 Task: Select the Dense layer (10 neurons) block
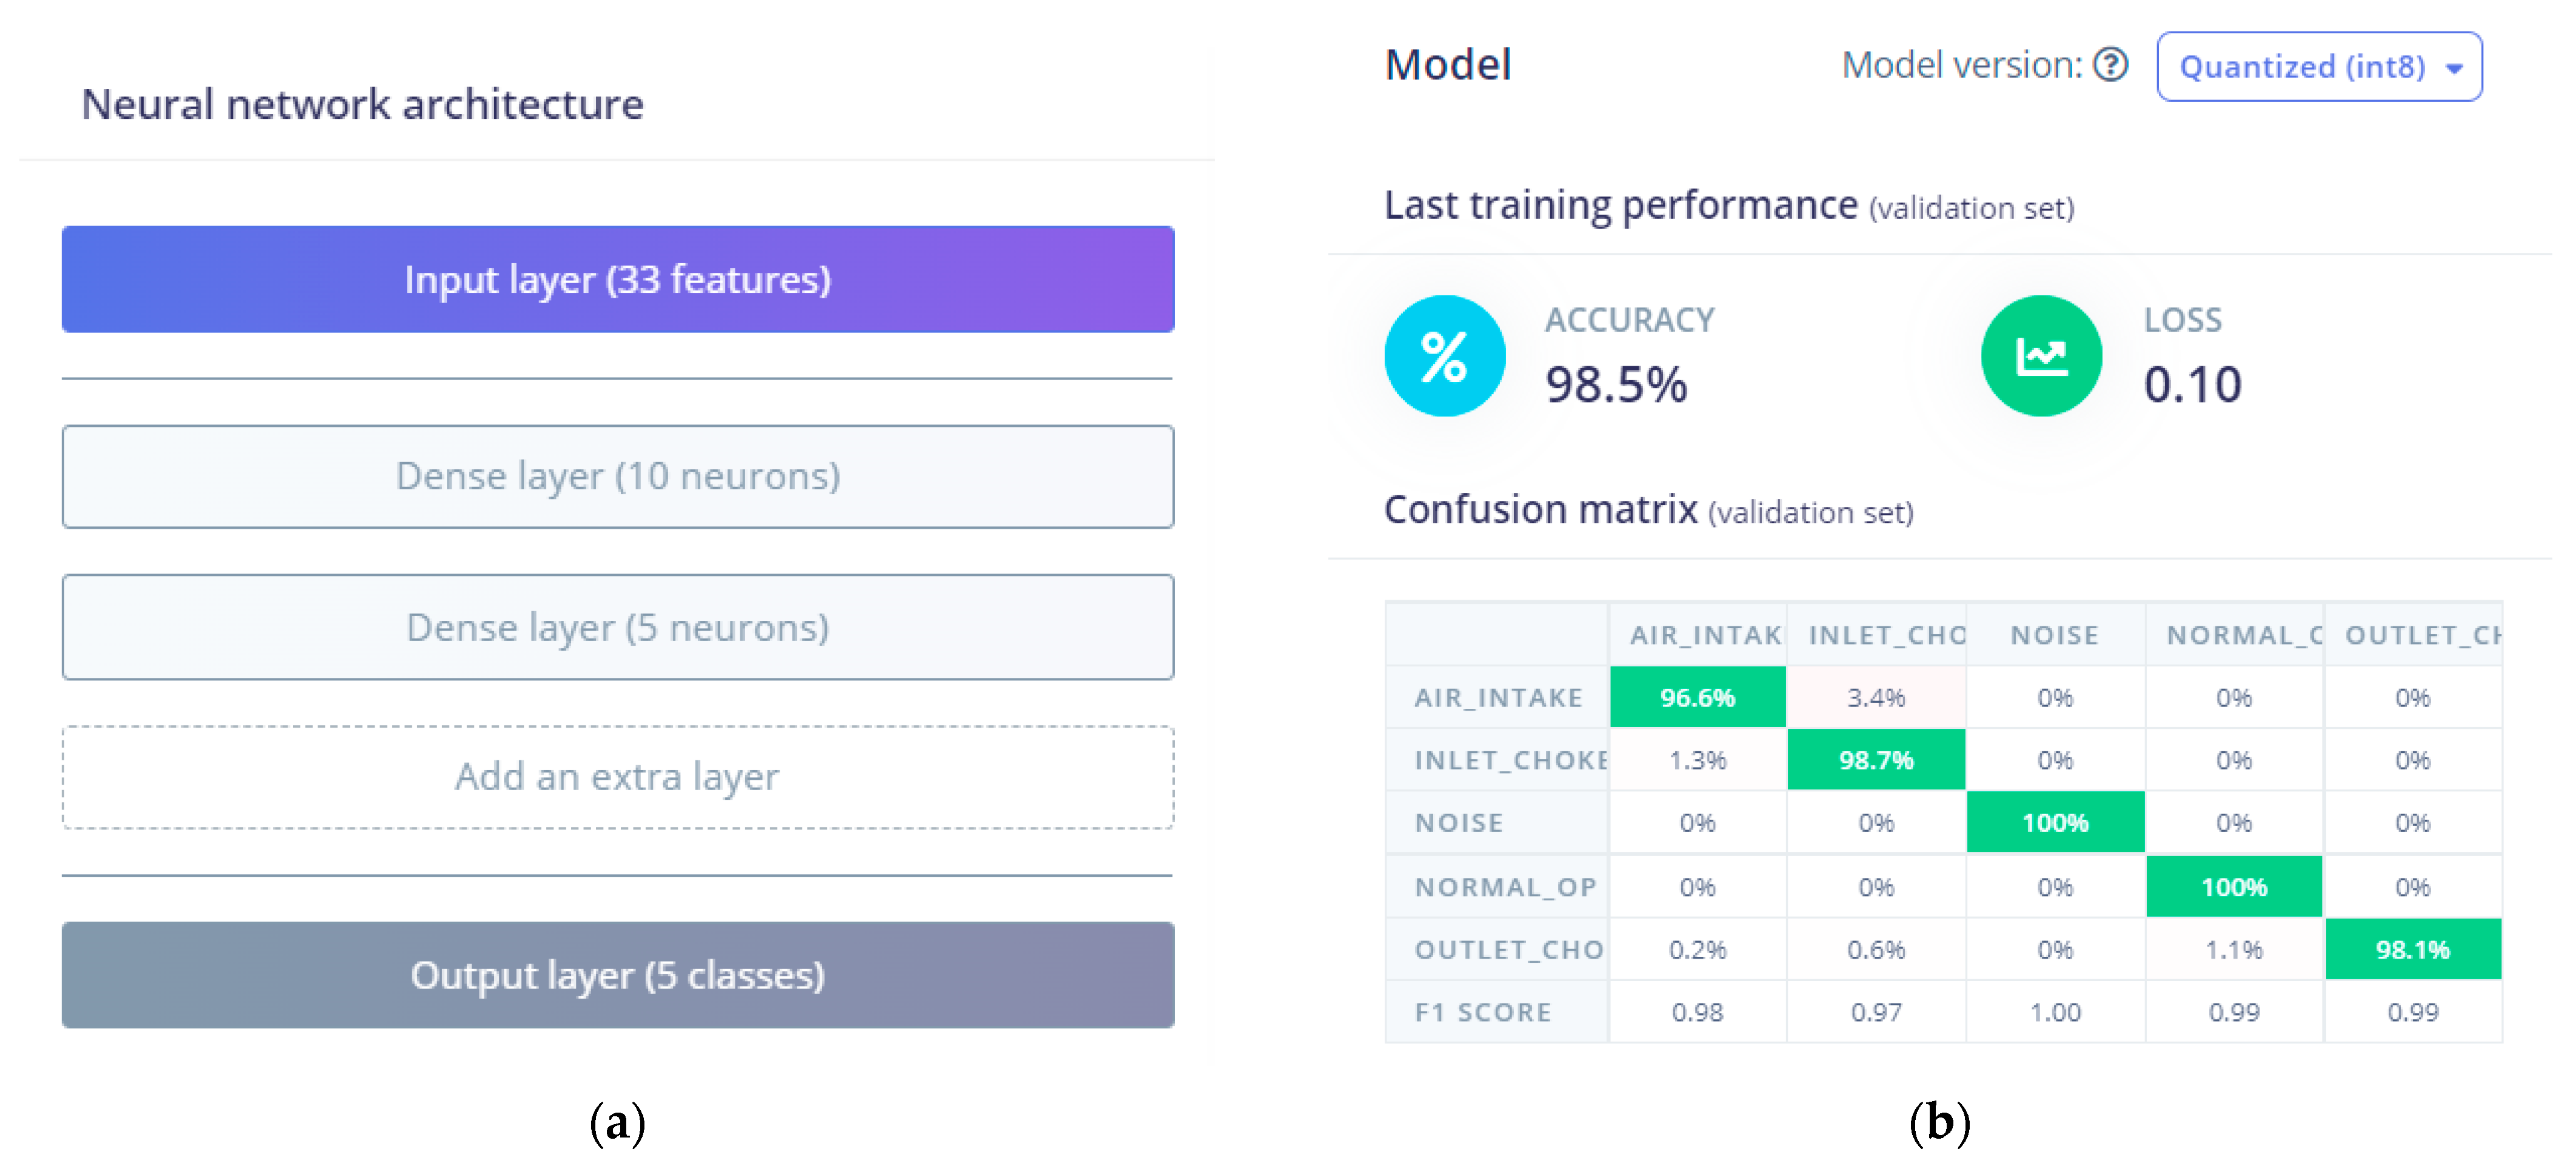tap(617, 476)
